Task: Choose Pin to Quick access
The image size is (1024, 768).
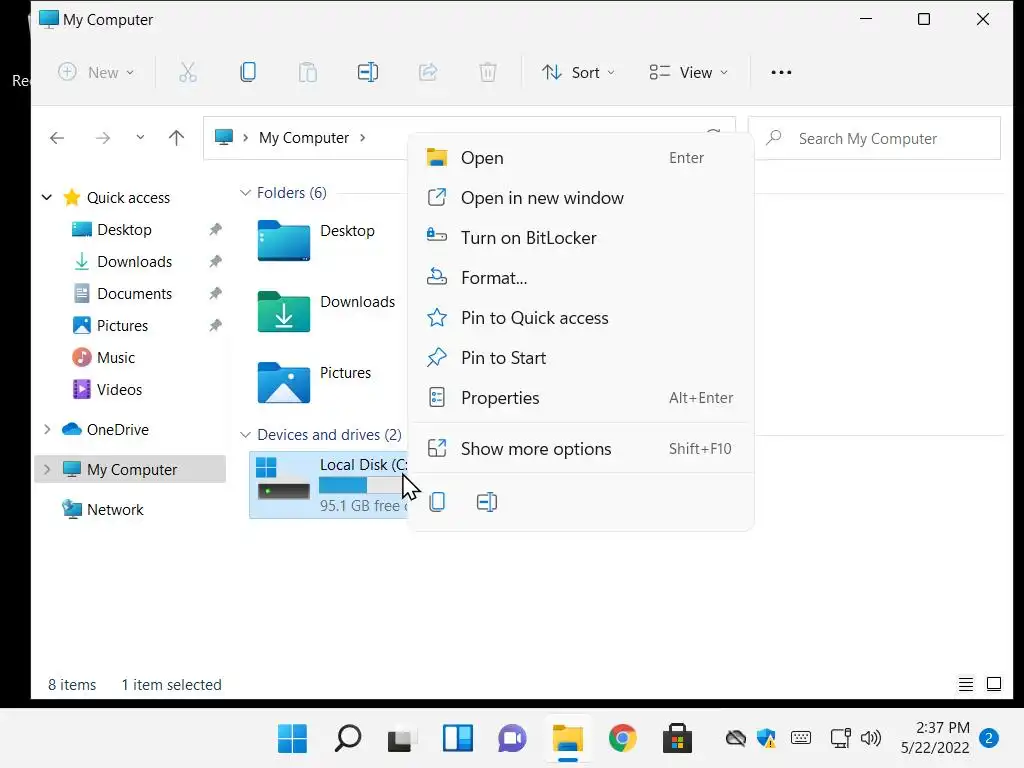Action: coord(581,318)
